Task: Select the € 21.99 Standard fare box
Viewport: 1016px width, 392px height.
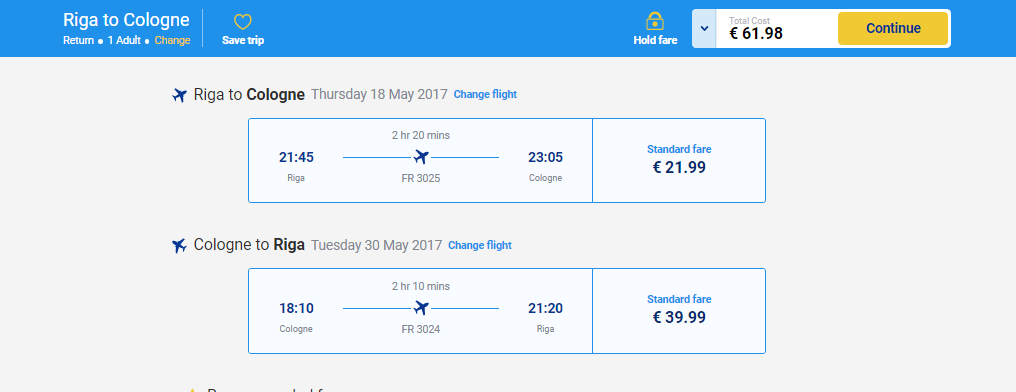Action: (x=679, y=161)
